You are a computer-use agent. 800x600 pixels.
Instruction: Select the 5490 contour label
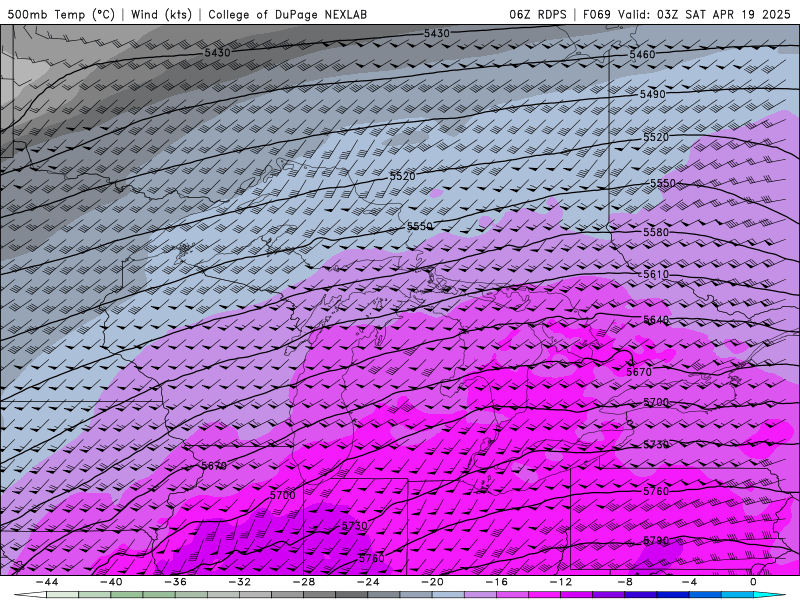pyautogui.click(x=653, y=94)
